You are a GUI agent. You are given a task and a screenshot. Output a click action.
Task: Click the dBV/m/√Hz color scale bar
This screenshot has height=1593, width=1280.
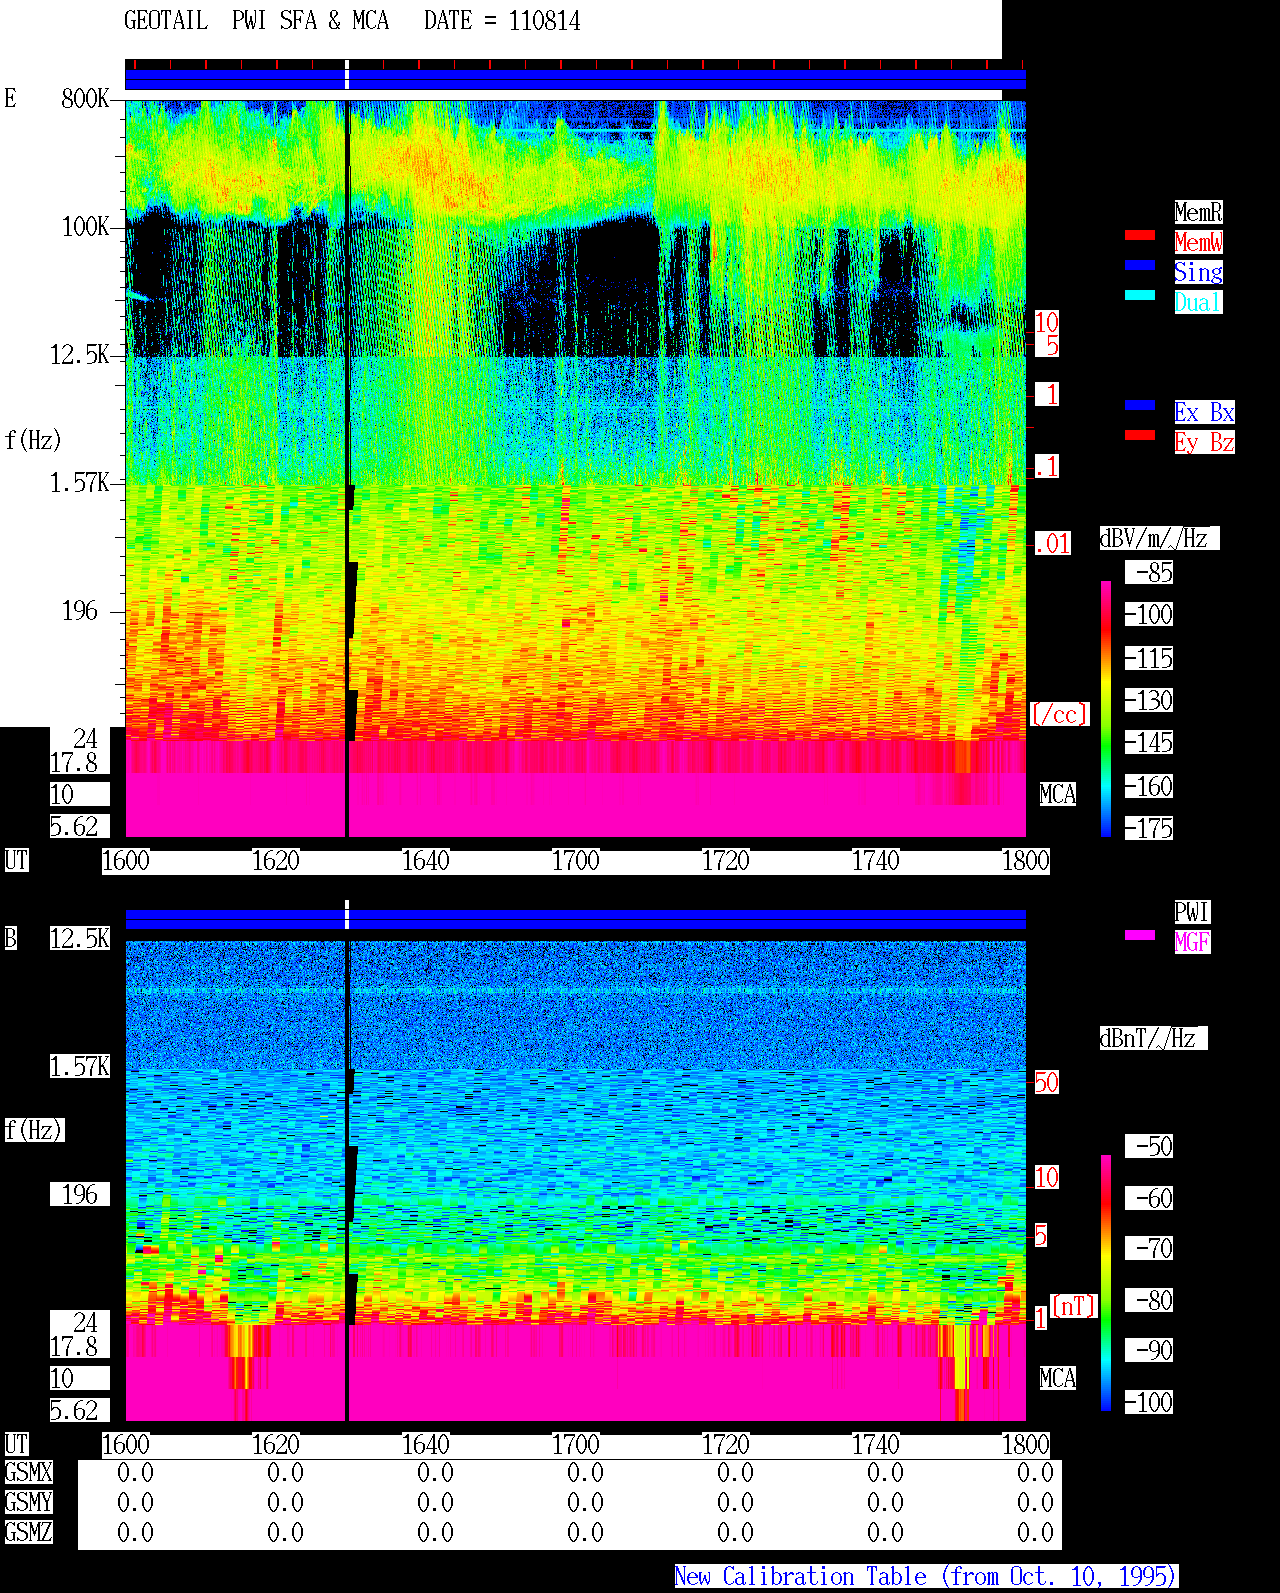pyautogui.click(x=1106, y=708)
